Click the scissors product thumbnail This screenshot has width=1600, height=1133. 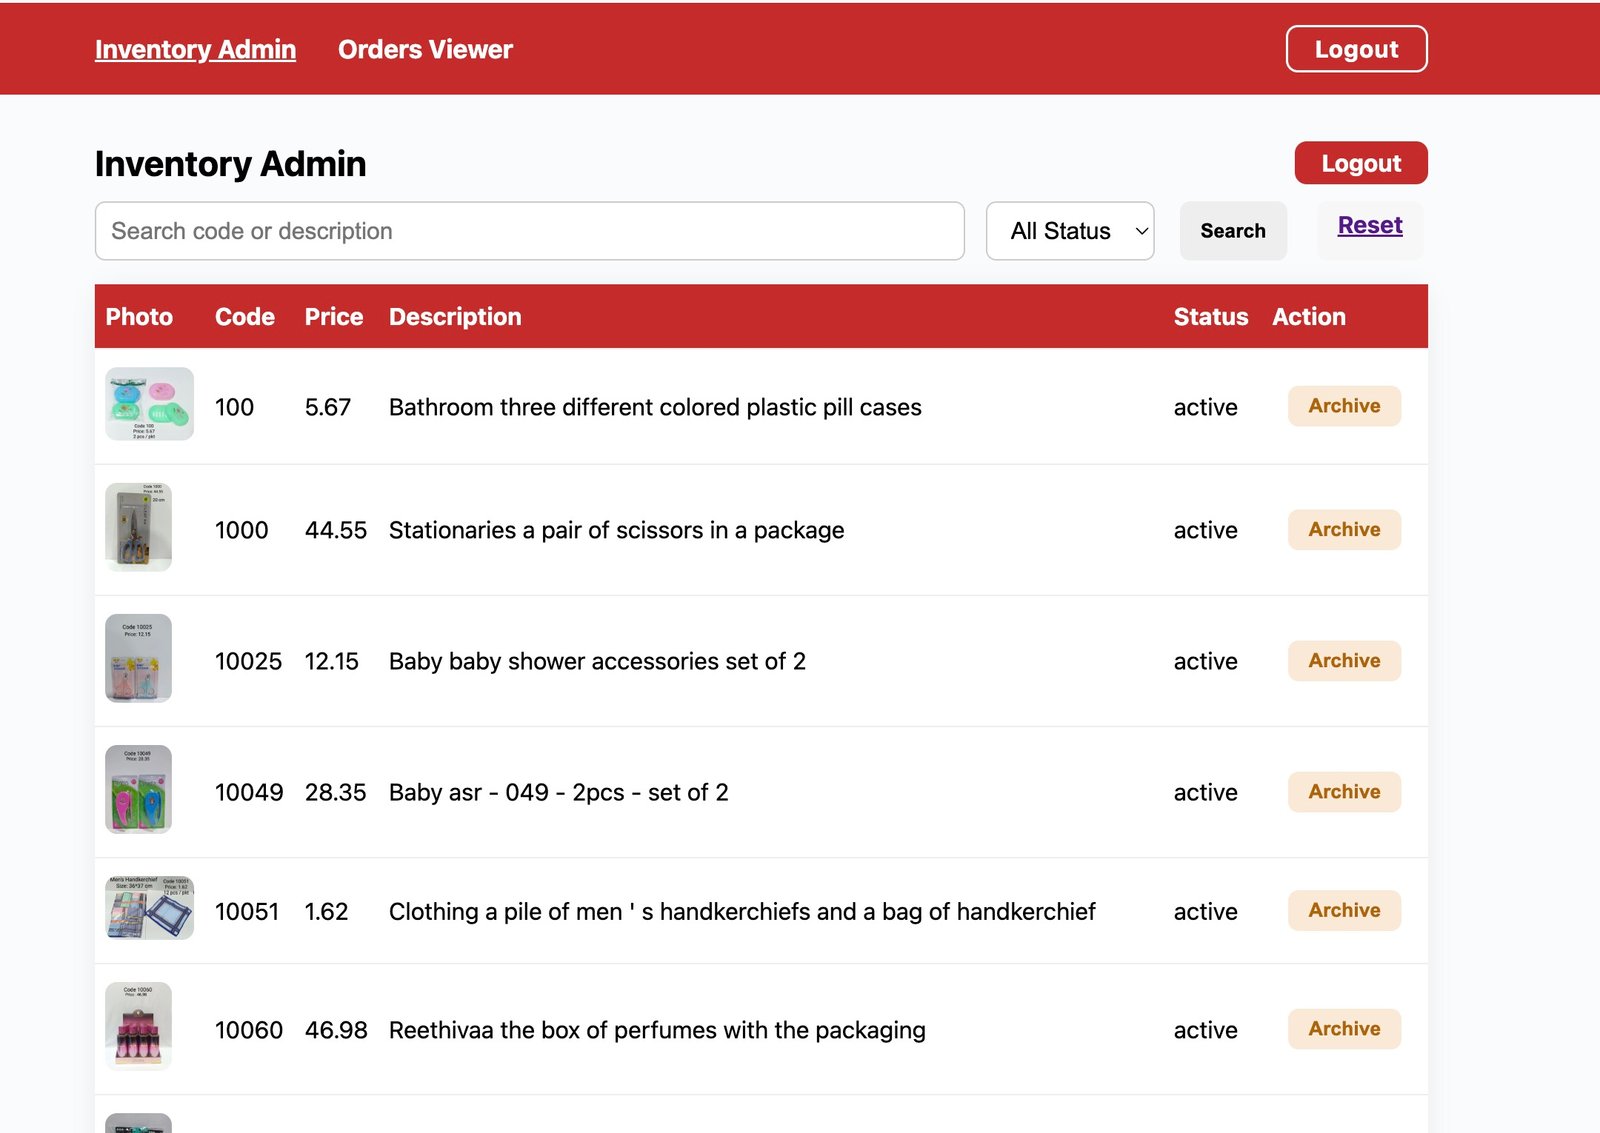138,527
